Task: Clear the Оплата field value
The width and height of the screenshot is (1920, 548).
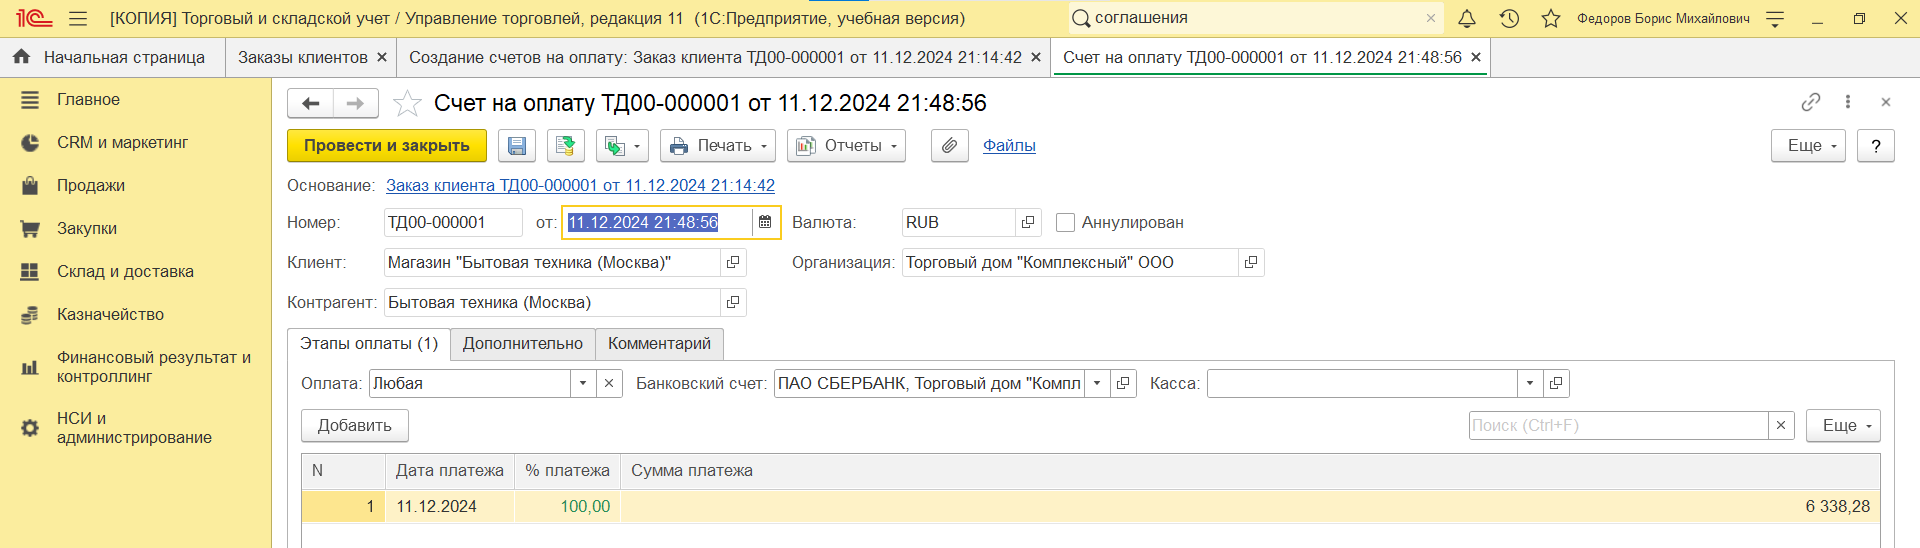Action: [x=609, y=384]
